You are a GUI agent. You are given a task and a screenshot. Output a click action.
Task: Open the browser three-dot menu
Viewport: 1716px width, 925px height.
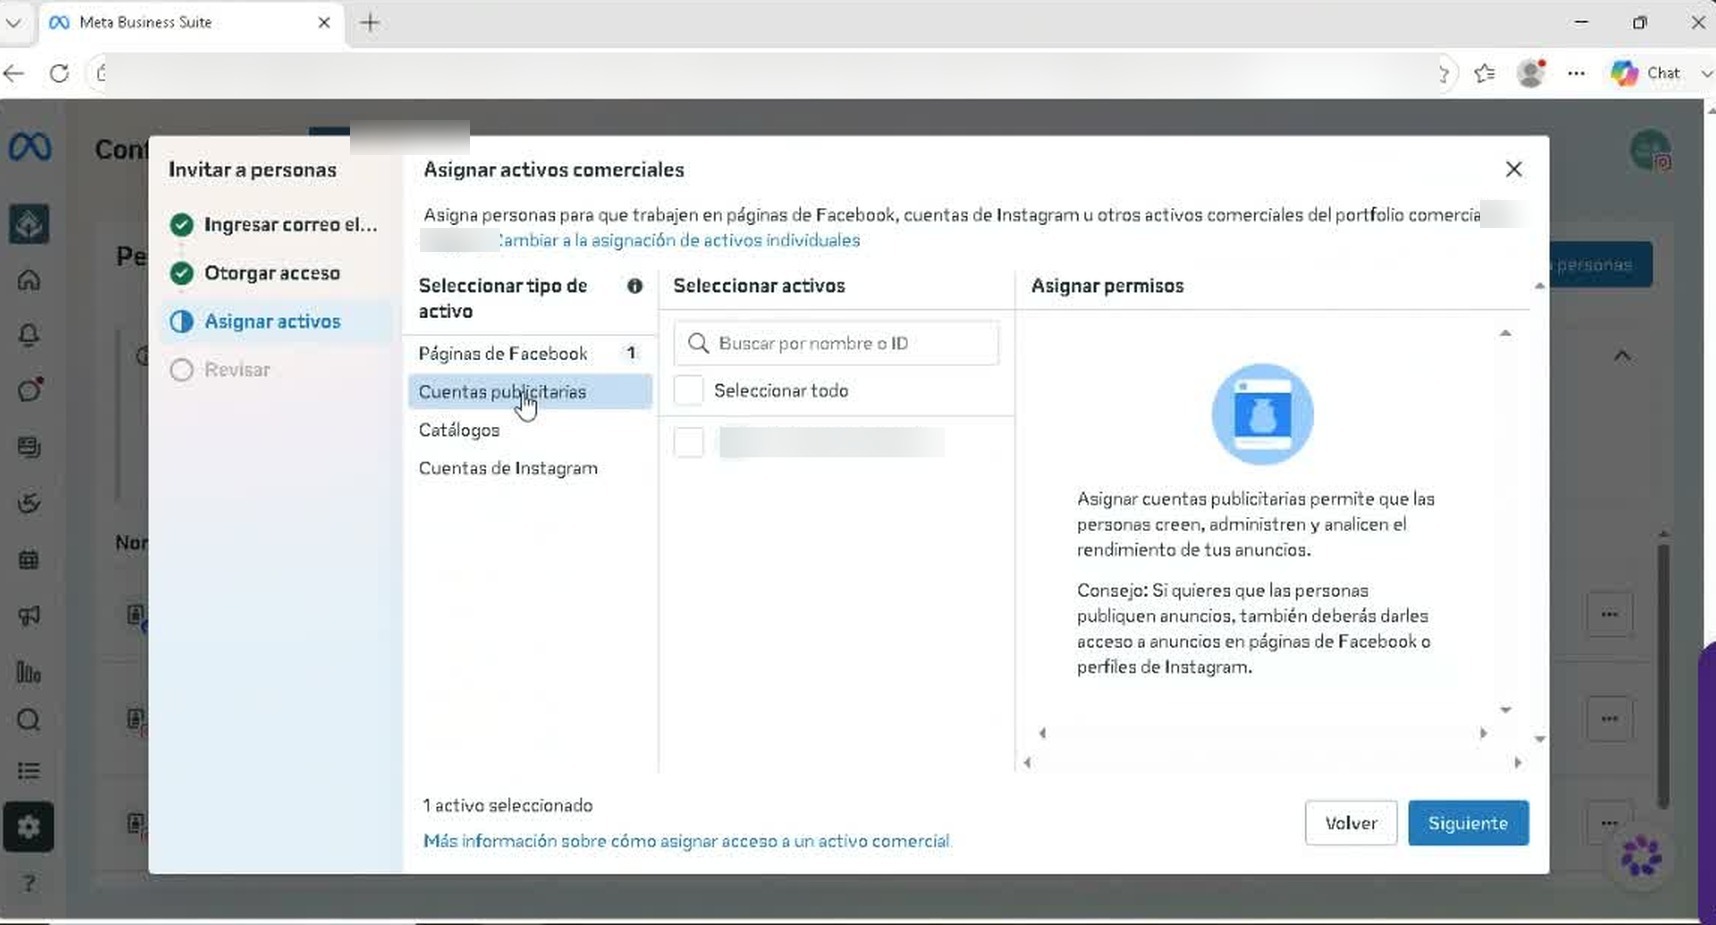1576,73
